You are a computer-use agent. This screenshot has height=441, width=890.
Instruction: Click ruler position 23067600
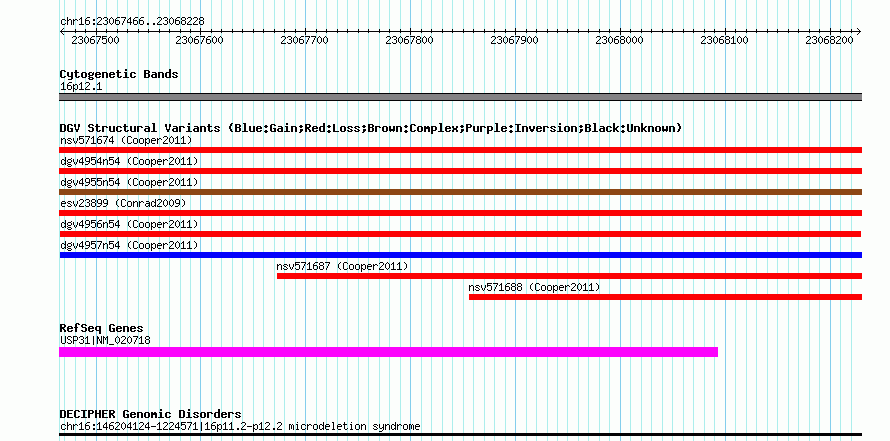pyautogui.click(x=200, y=40)
